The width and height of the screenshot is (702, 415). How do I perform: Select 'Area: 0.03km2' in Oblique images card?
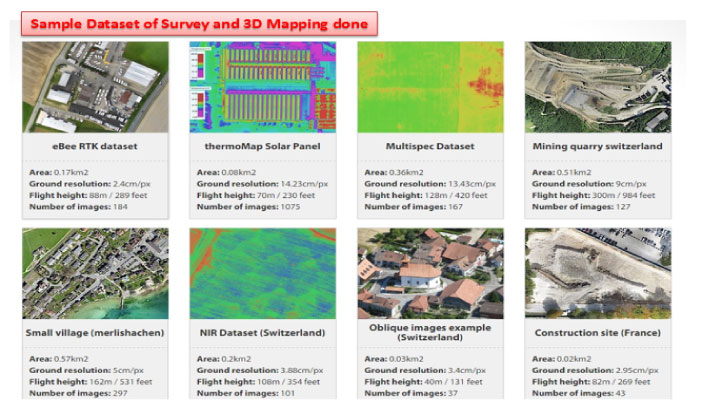click(394, 359)
